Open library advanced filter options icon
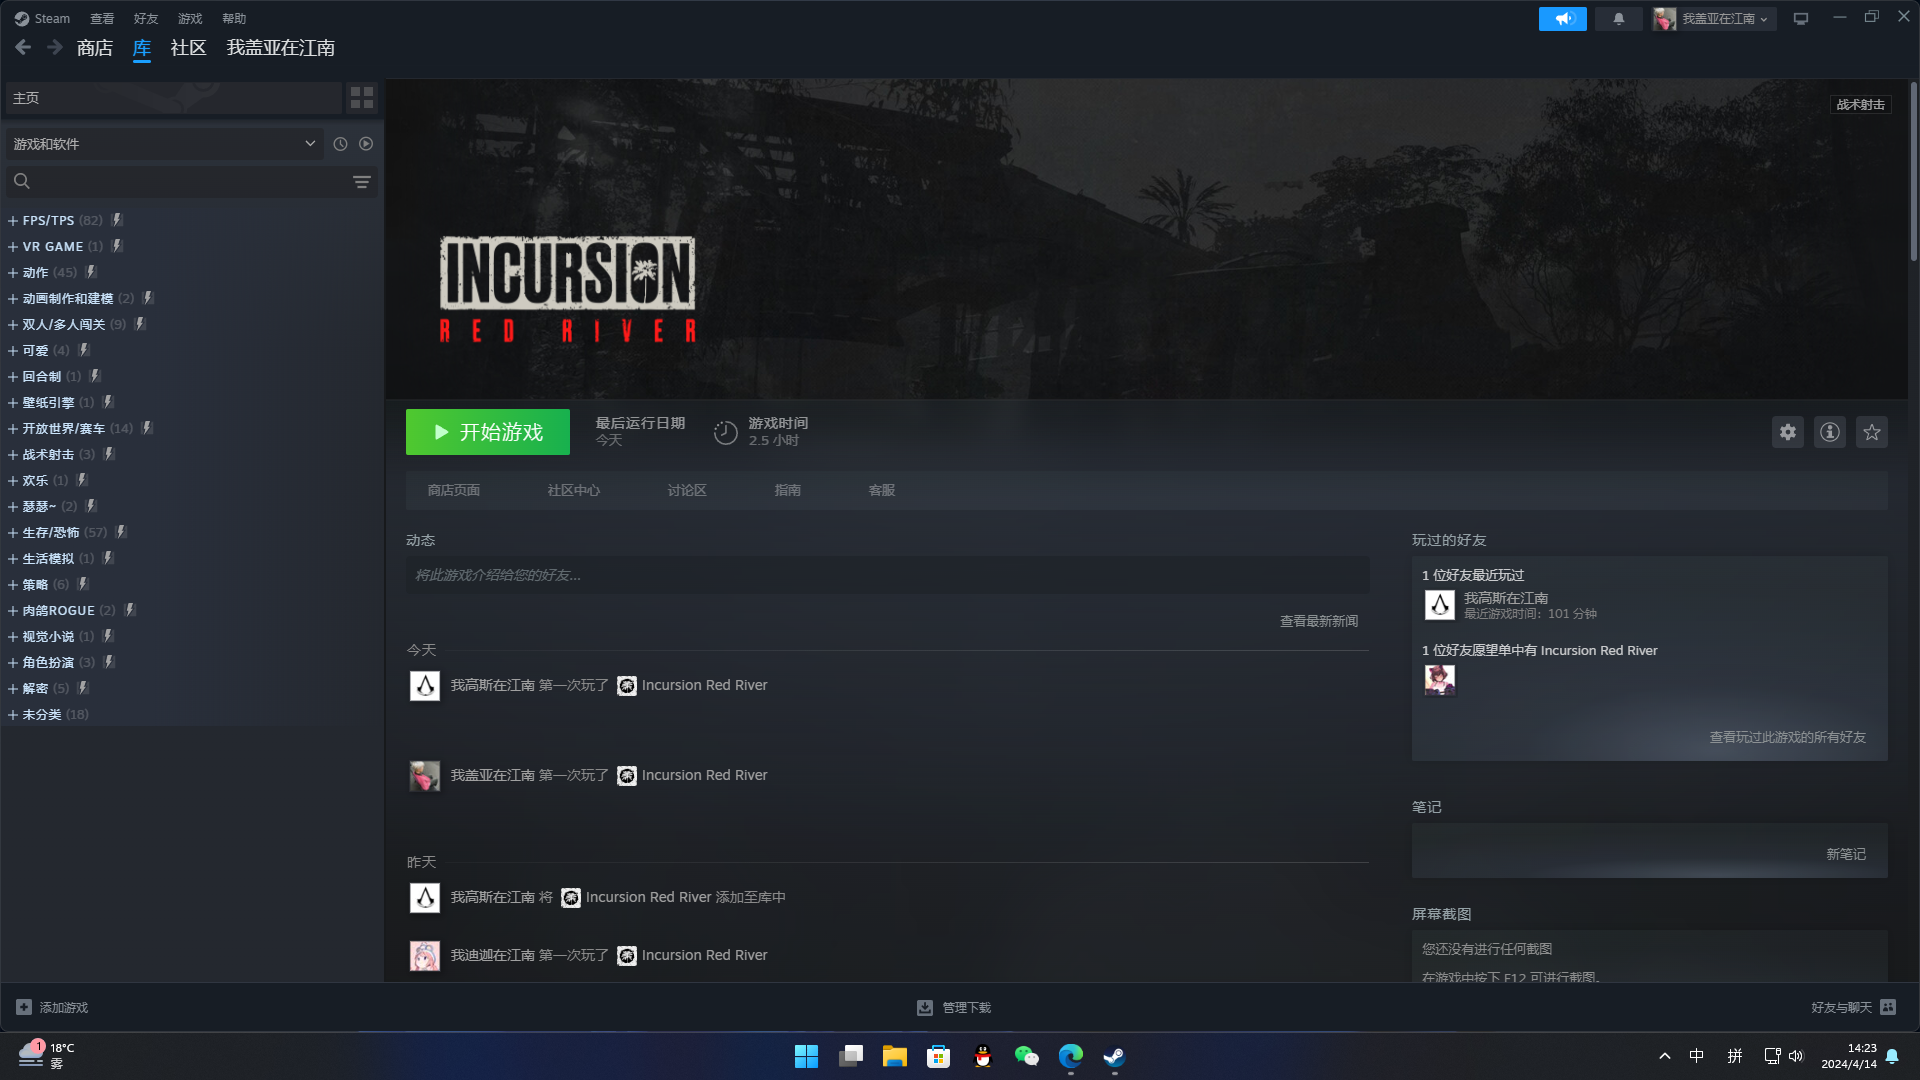 click(x=362, y=181)
